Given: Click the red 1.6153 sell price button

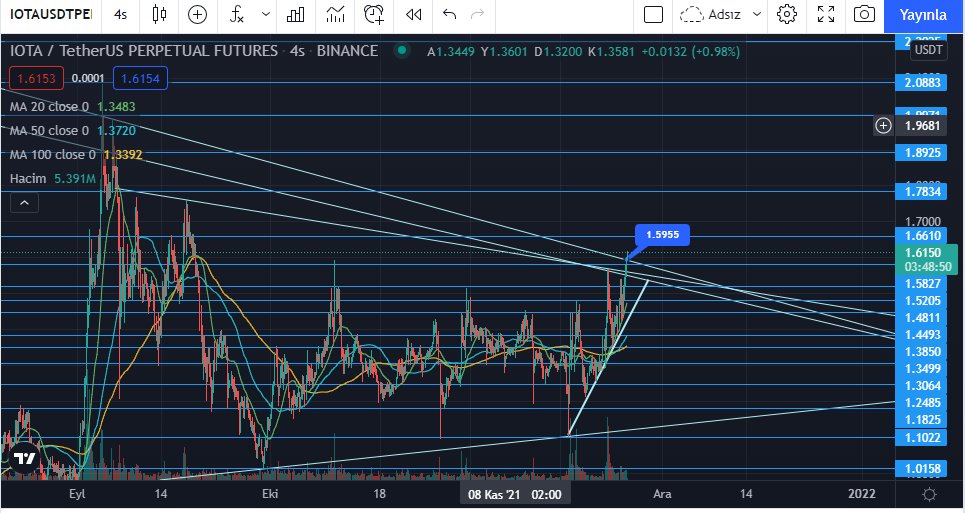Looking at the screenshot, I should point(36,79).
